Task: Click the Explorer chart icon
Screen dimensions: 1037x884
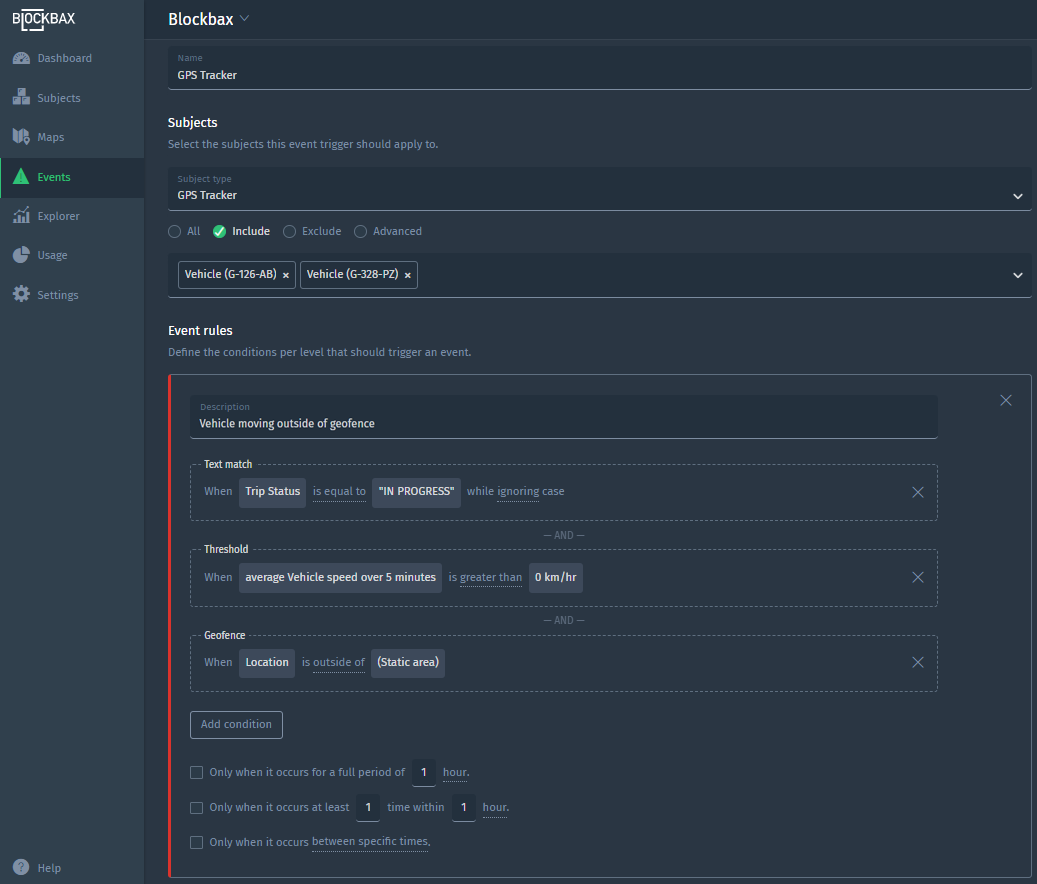Action: [21, 216]
